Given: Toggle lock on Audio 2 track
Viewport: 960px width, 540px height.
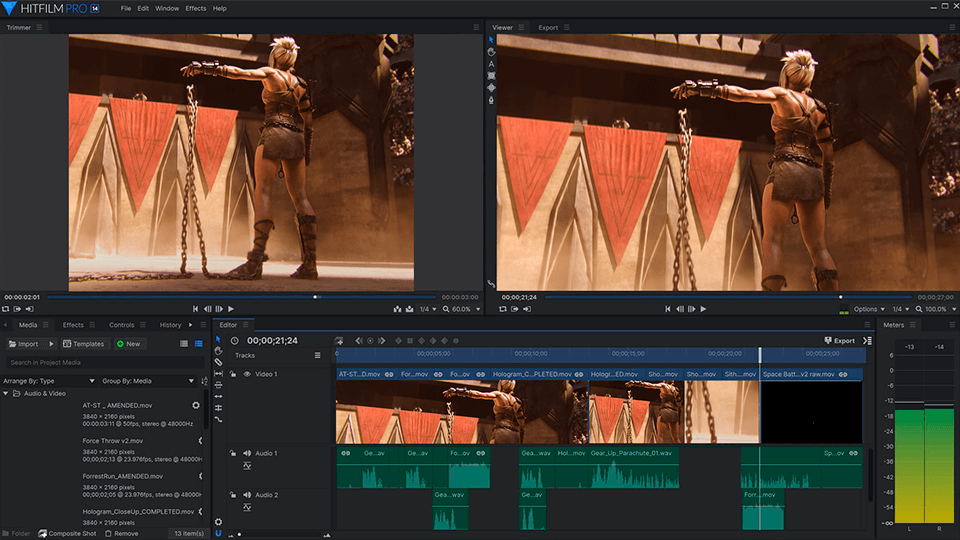Looking at the screenshot, I should [233, 495].
